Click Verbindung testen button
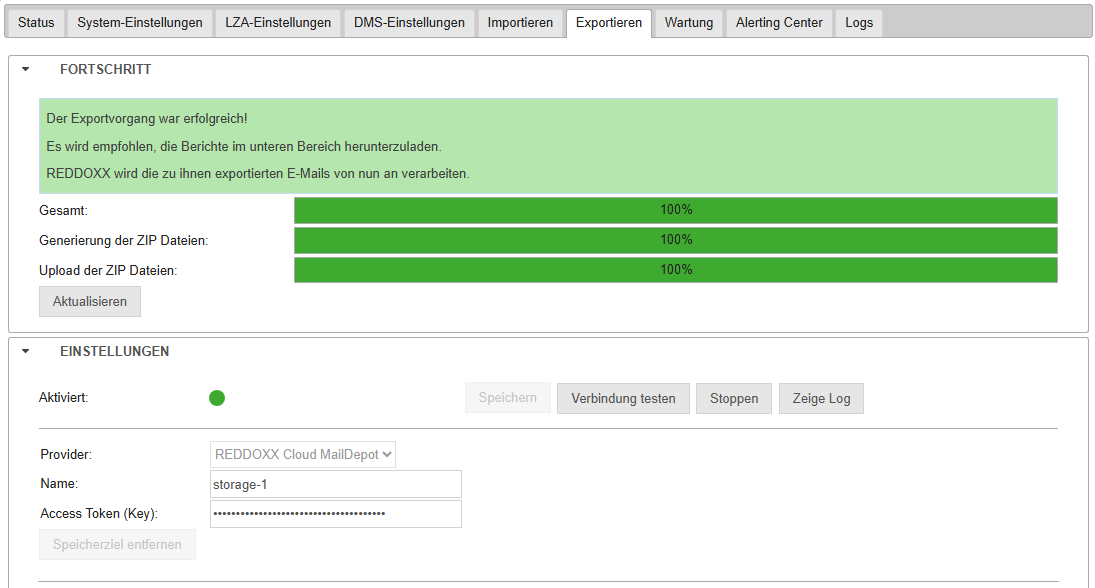 pyautogui.click(x=623, y=398)
